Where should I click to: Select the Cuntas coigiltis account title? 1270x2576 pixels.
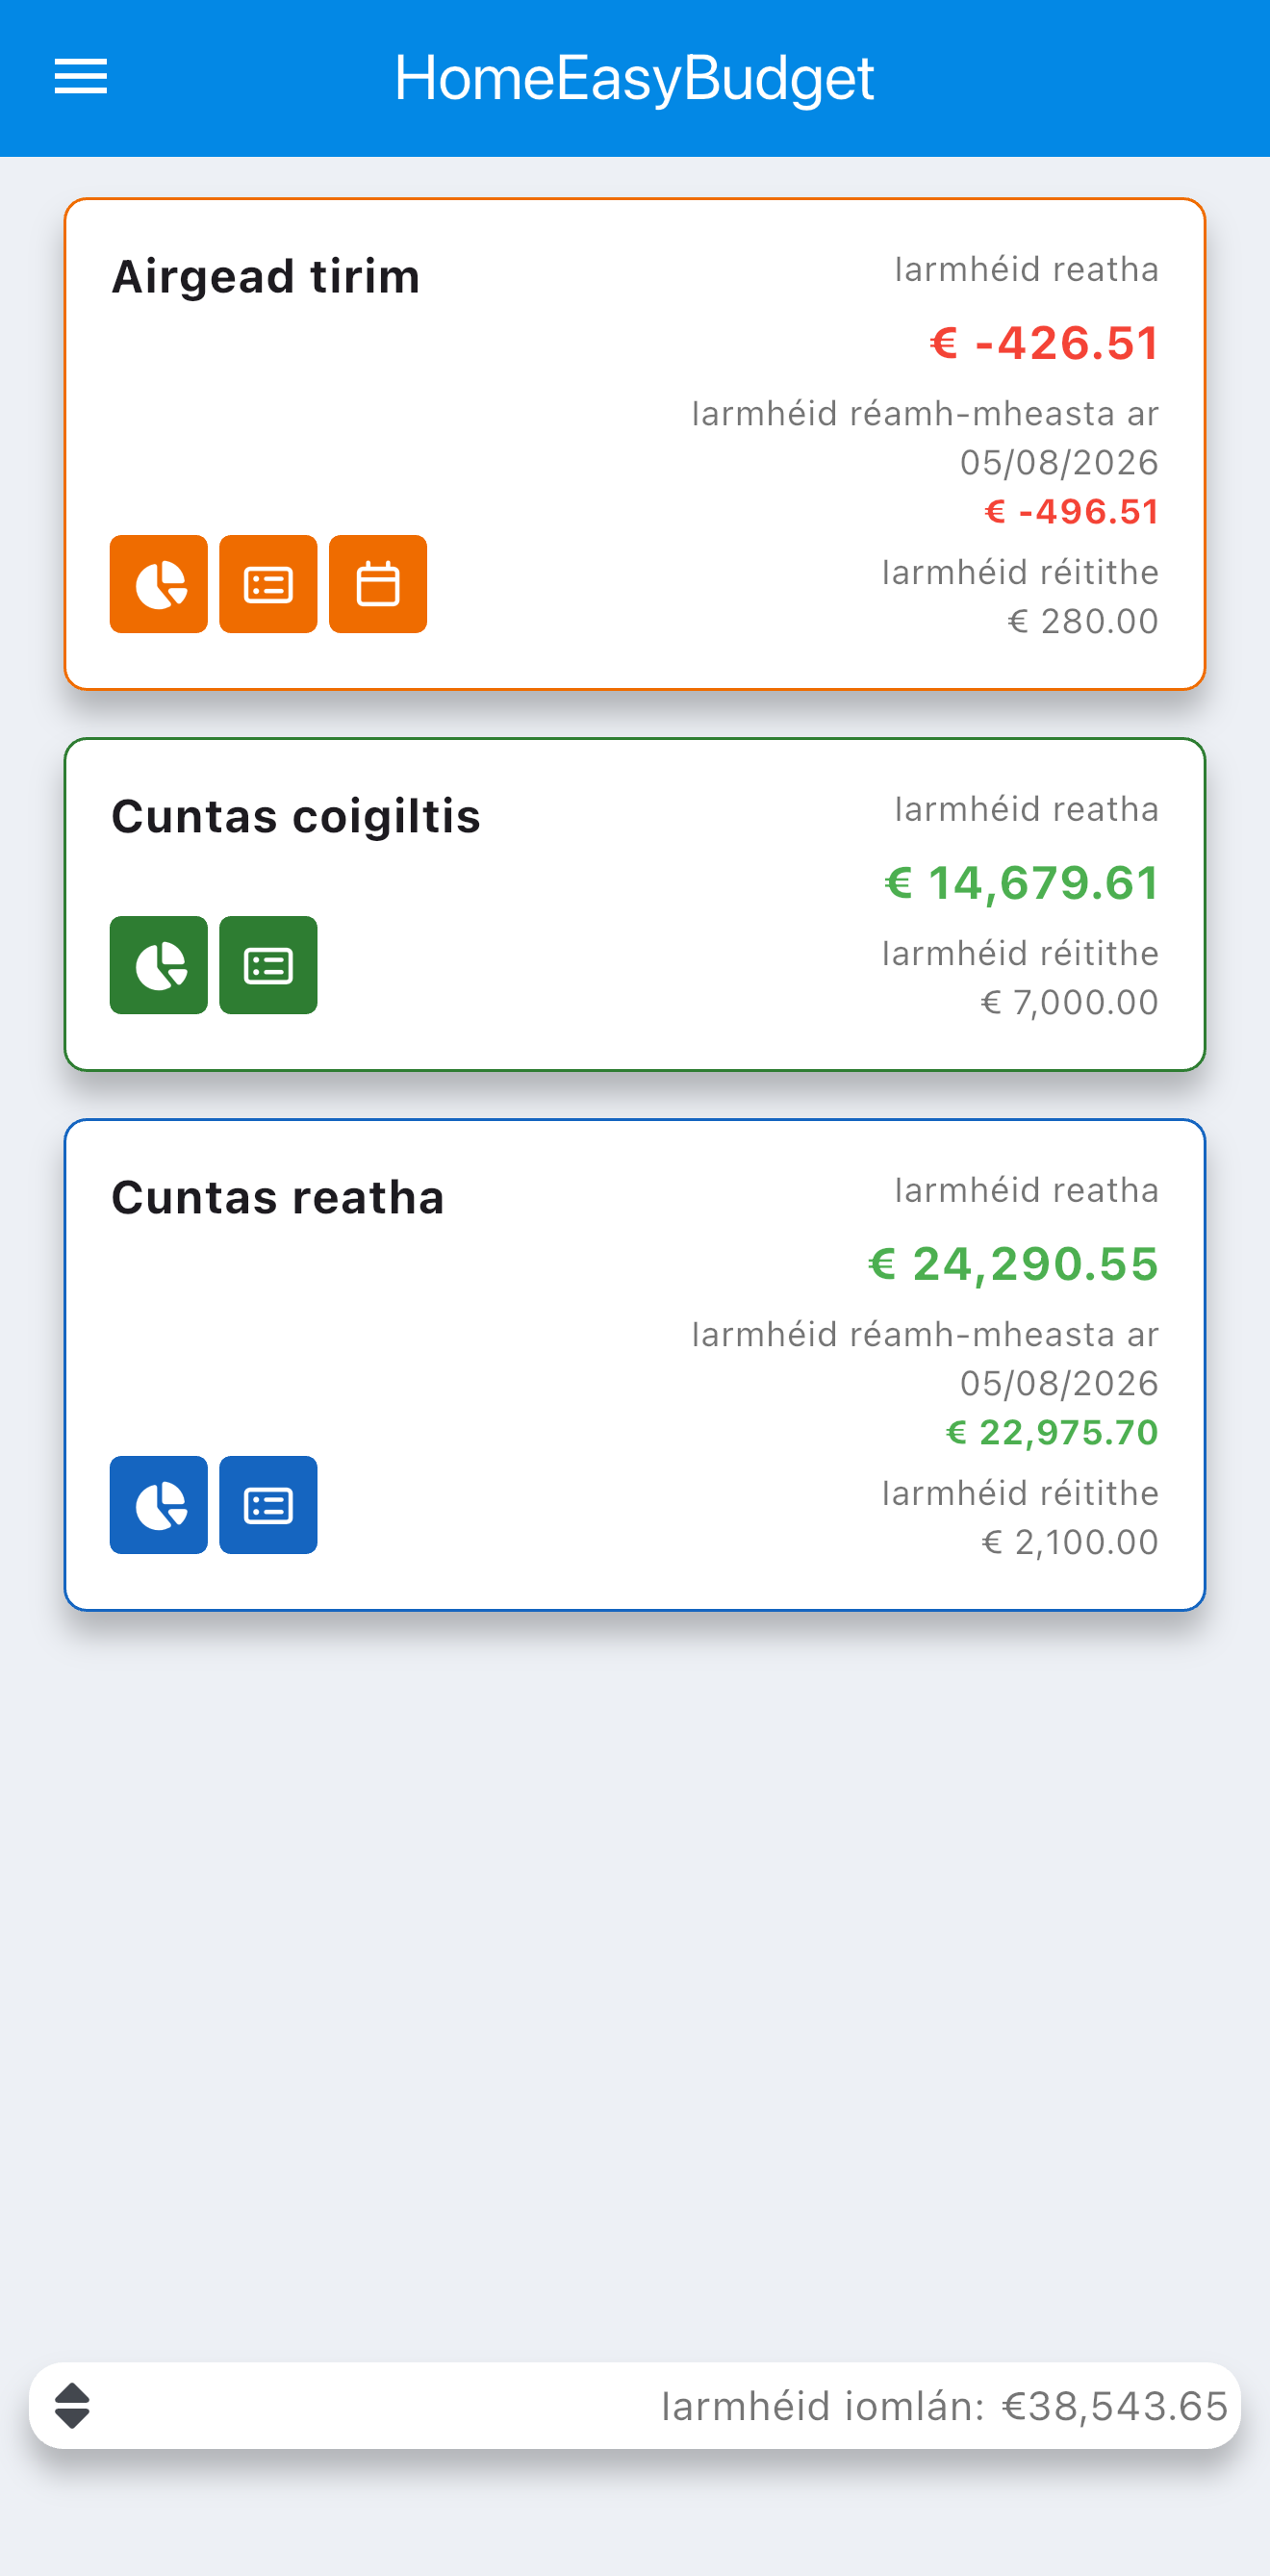[296, 817]
